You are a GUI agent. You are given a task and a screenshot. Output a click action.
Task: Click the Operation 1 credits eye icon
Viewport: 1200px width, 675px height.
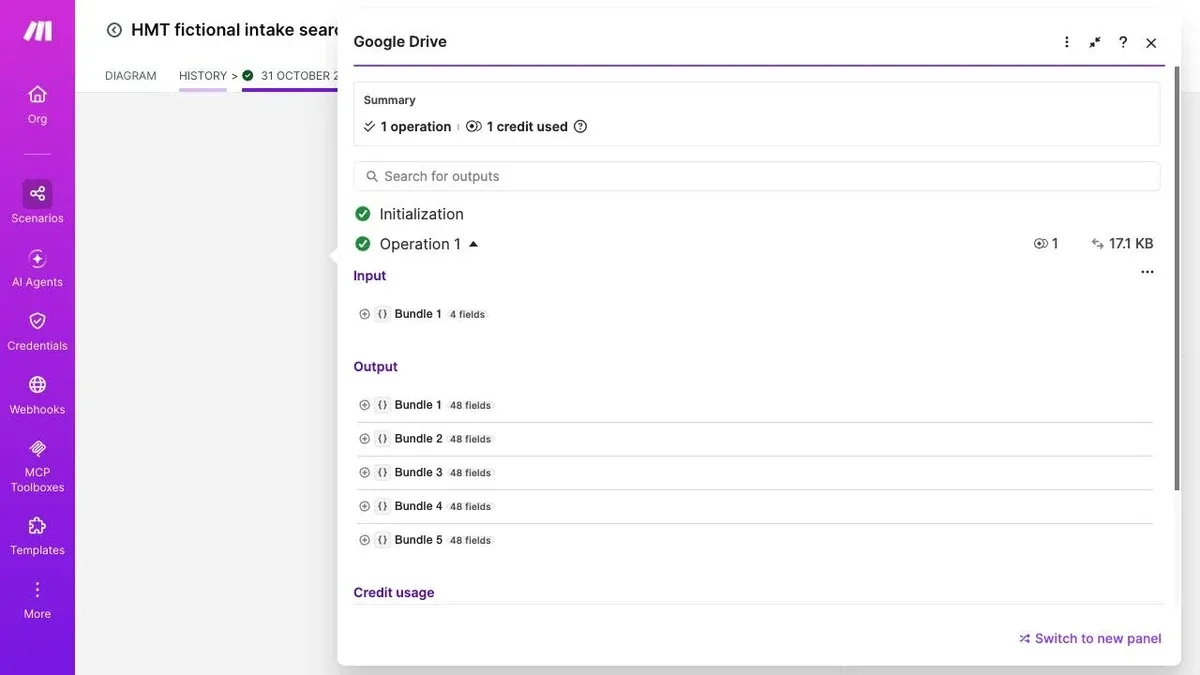(x=1040, y=244)
